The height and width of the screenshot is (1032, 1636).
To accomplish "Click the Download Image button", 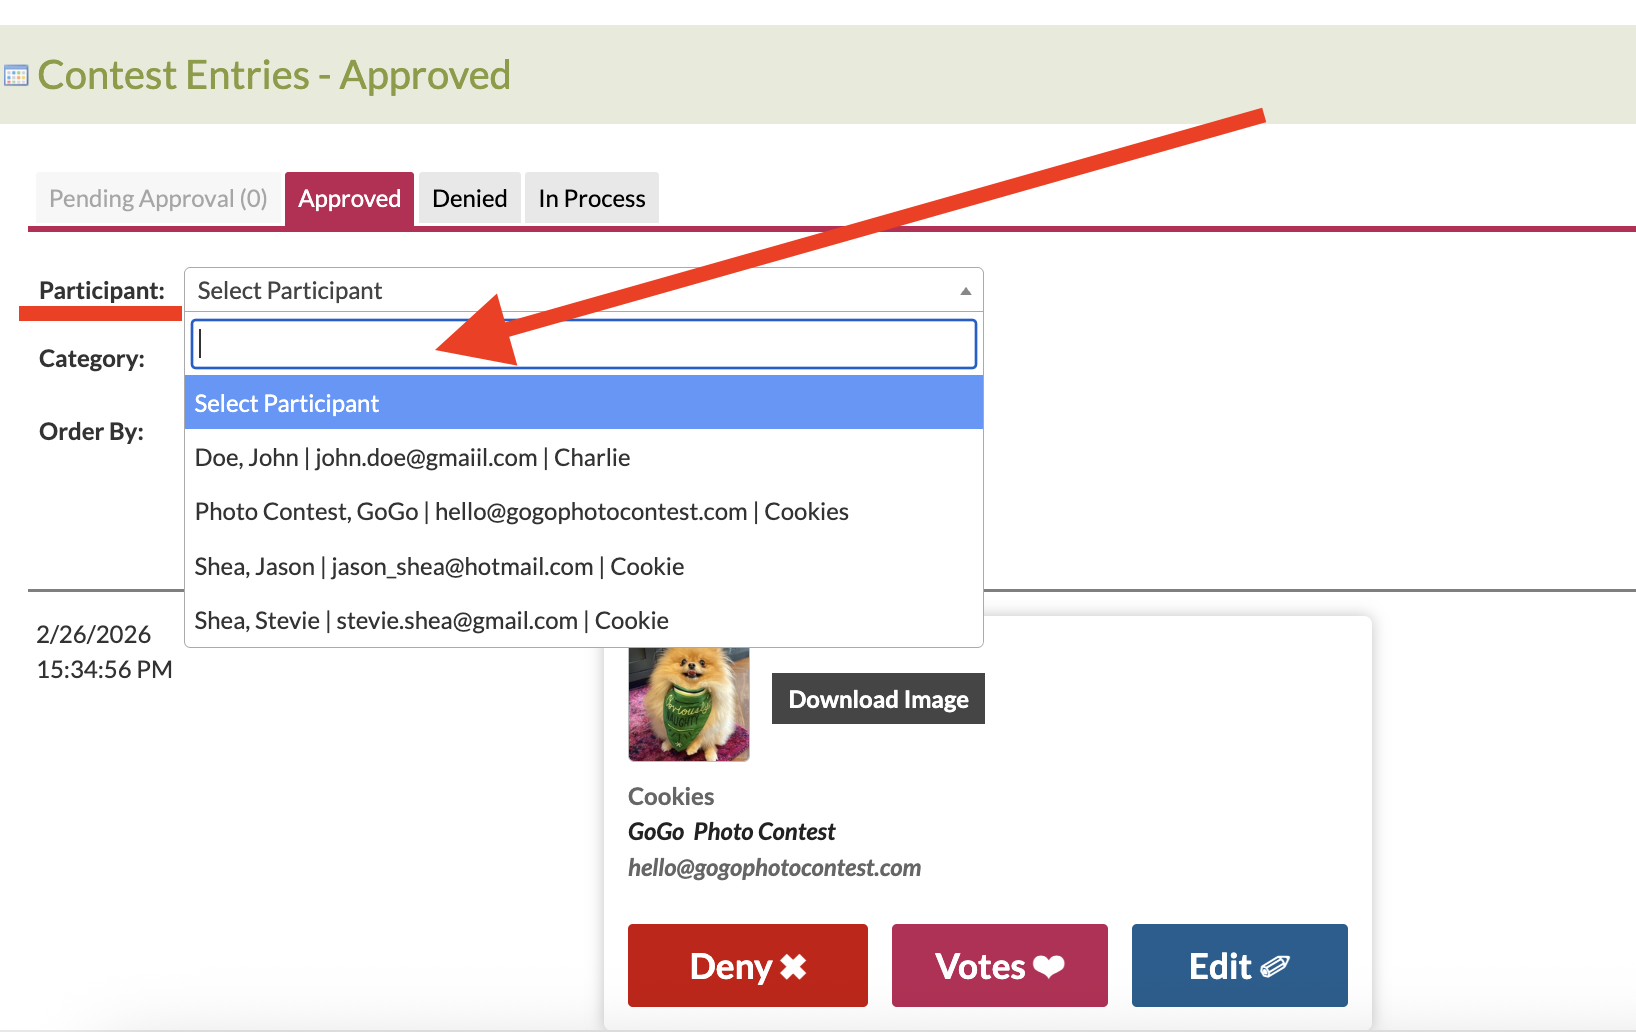I will point(878,699).
